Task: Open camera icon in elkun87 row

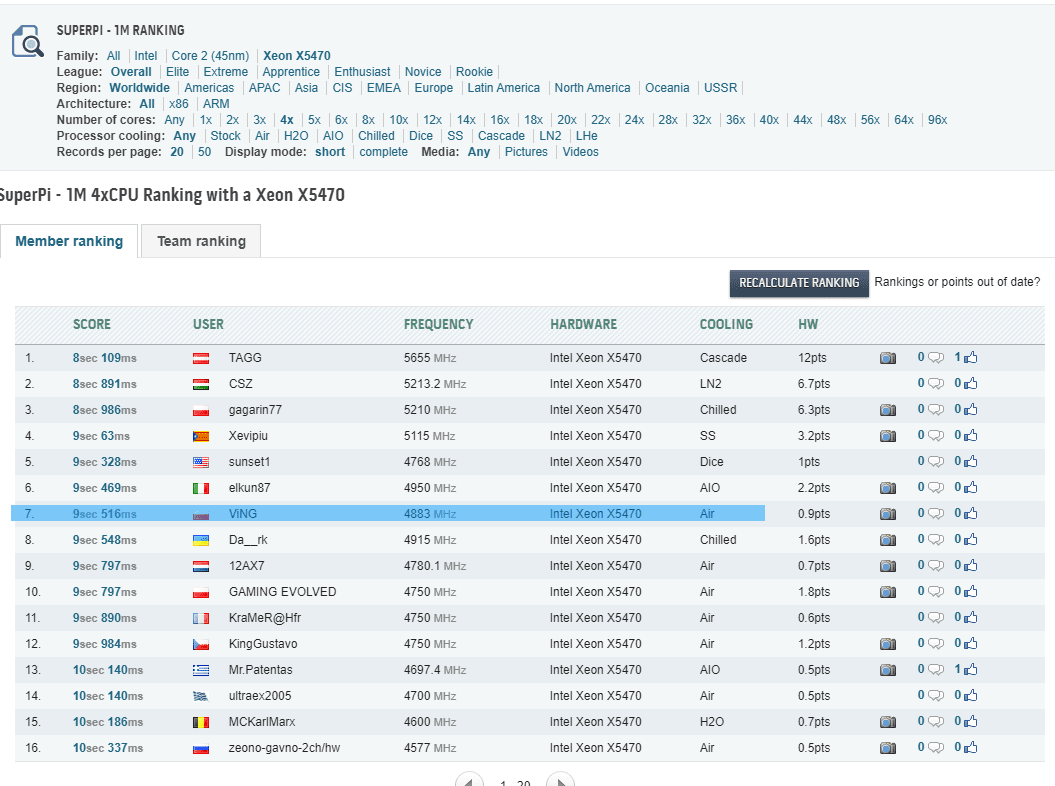Action: 887,488
